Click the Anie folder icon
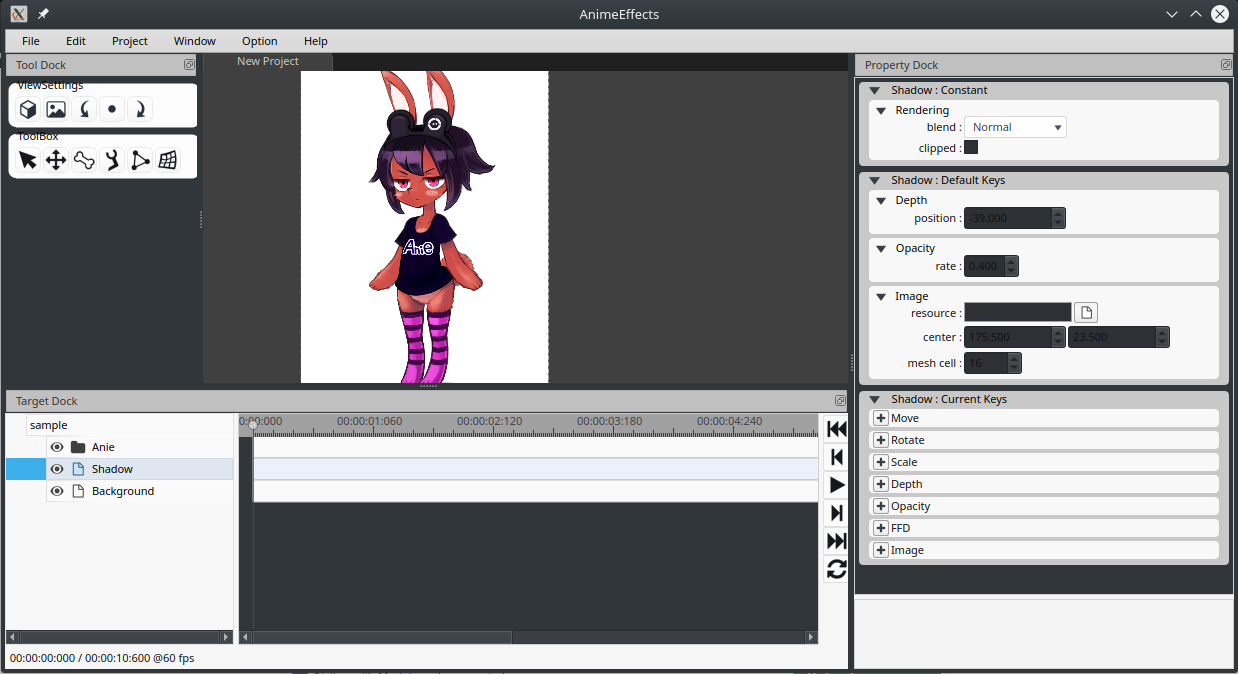 click(x=78, y=447)
